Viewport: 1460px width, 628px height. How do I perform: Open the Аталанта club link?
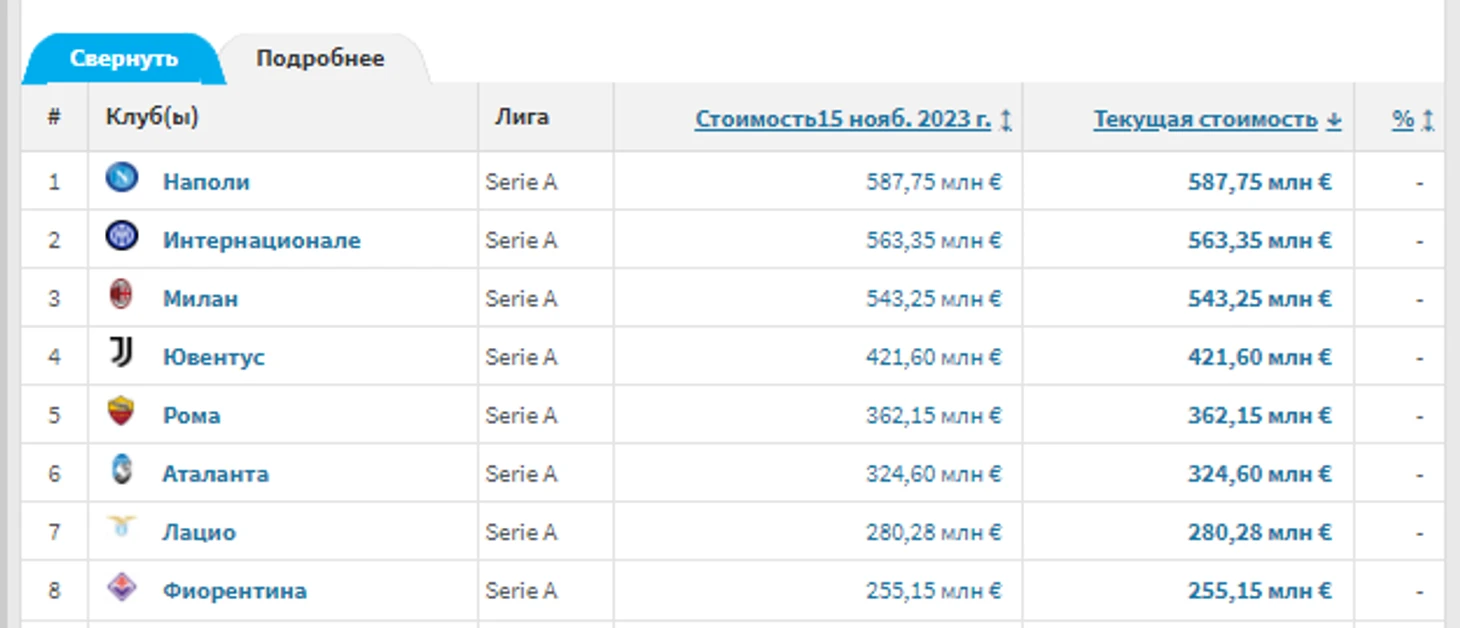coord(215,473)
